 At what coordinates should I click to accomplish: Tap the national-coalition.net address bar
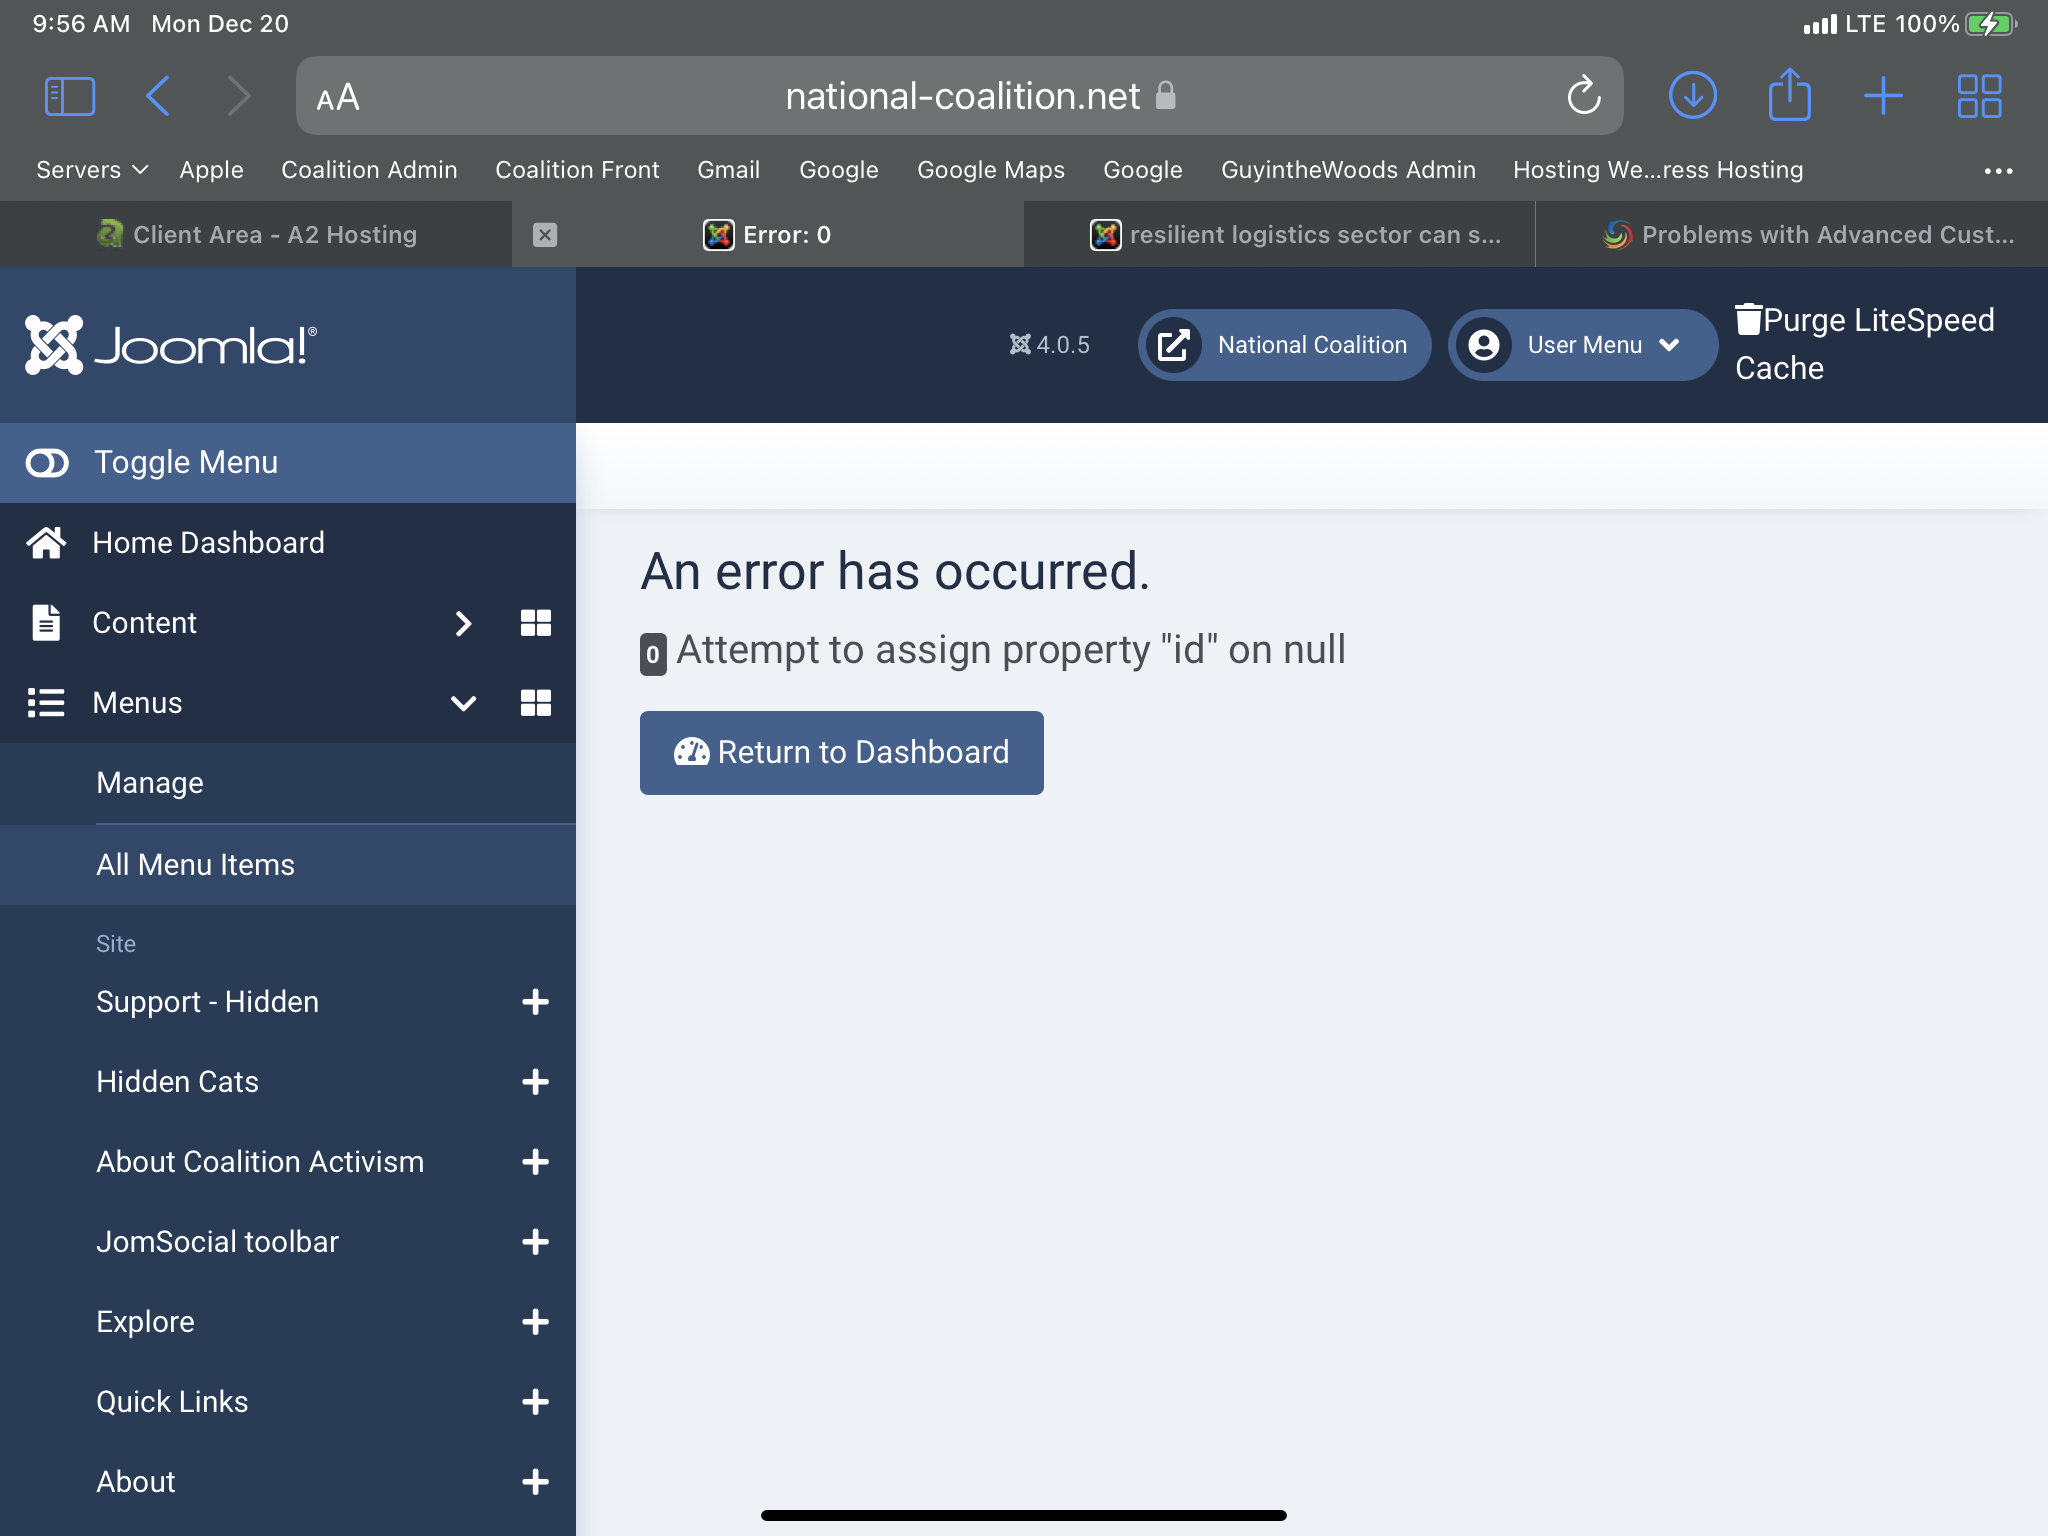pos(960,97)
